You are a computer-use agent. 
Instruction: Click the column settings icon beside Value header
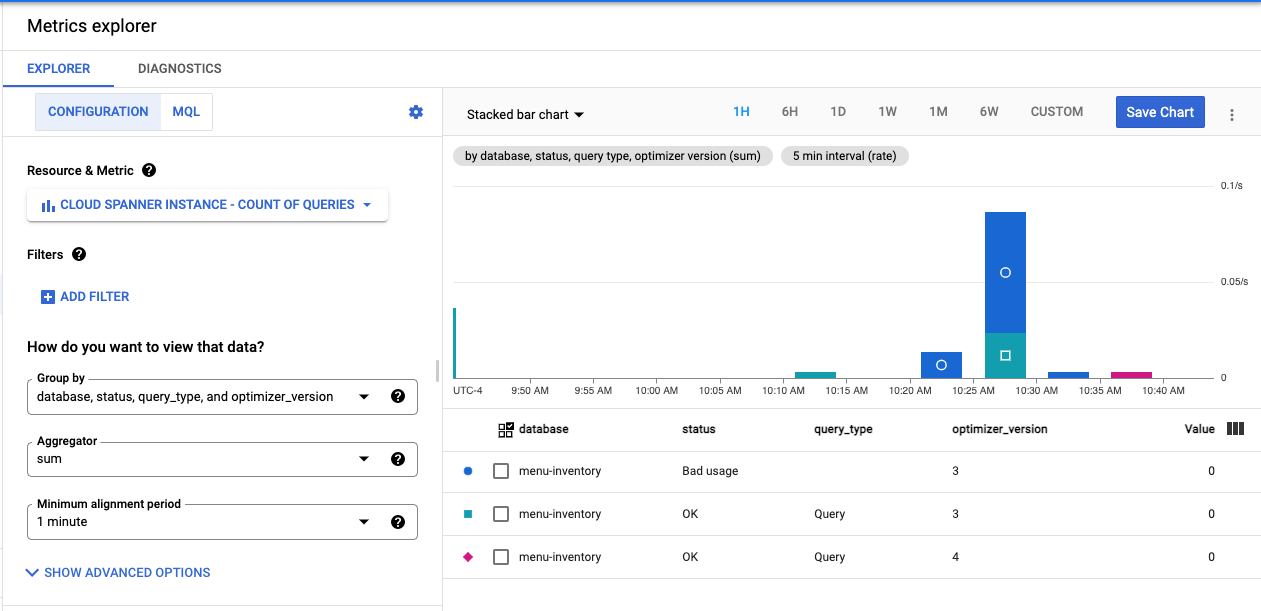(x=1236, y=428)
